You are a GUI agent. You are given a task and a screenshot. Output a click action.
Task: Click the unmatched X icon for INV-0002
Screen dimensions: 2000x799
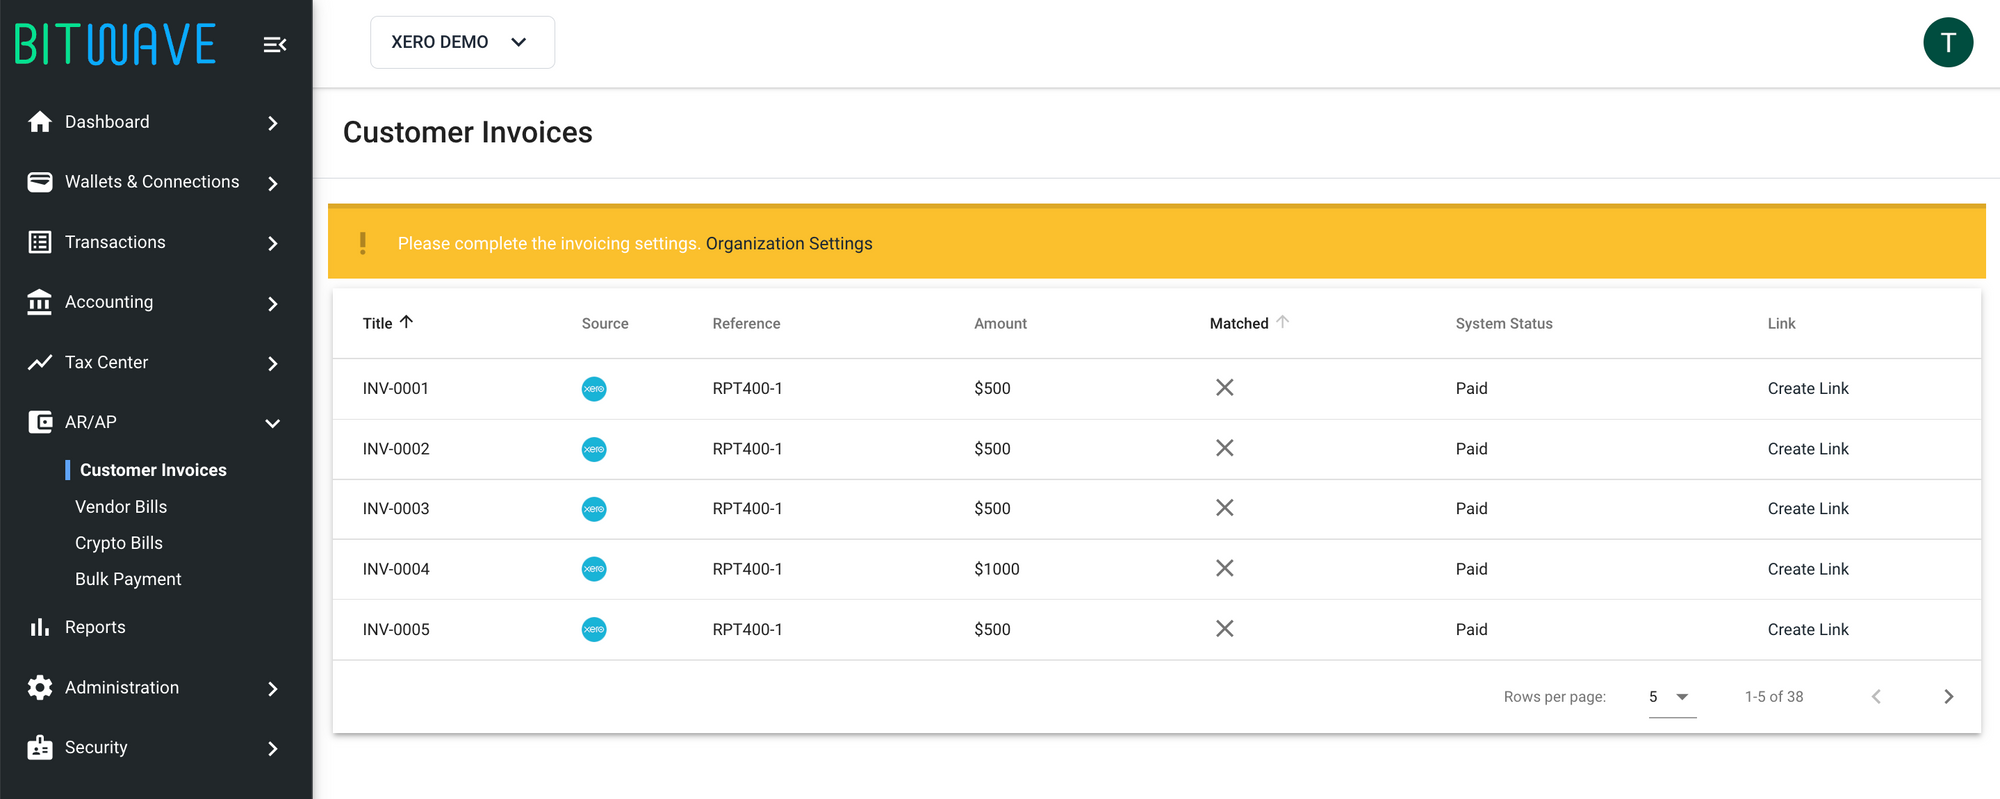(1224, 447)
